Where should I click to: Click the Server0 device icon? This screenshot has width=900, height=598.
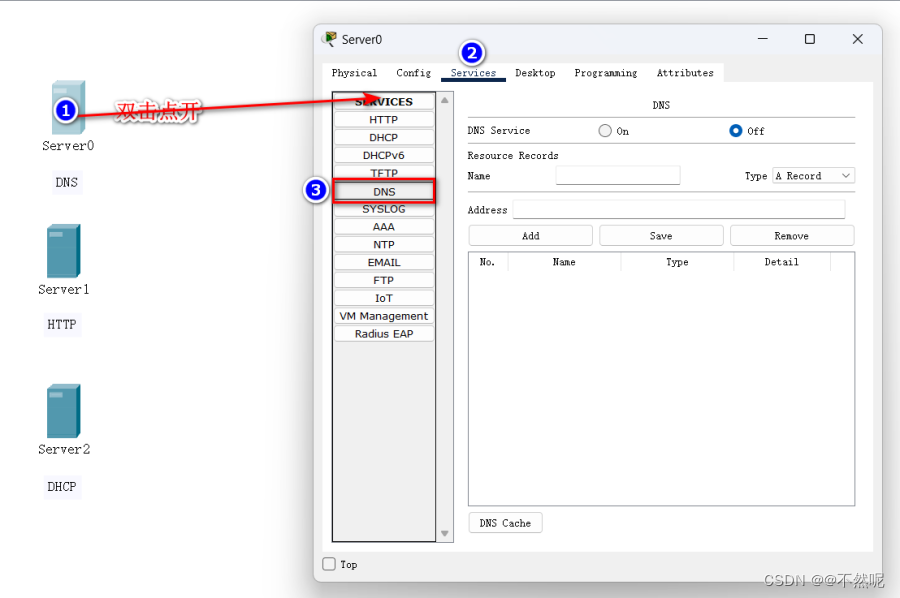pos(68,107)
